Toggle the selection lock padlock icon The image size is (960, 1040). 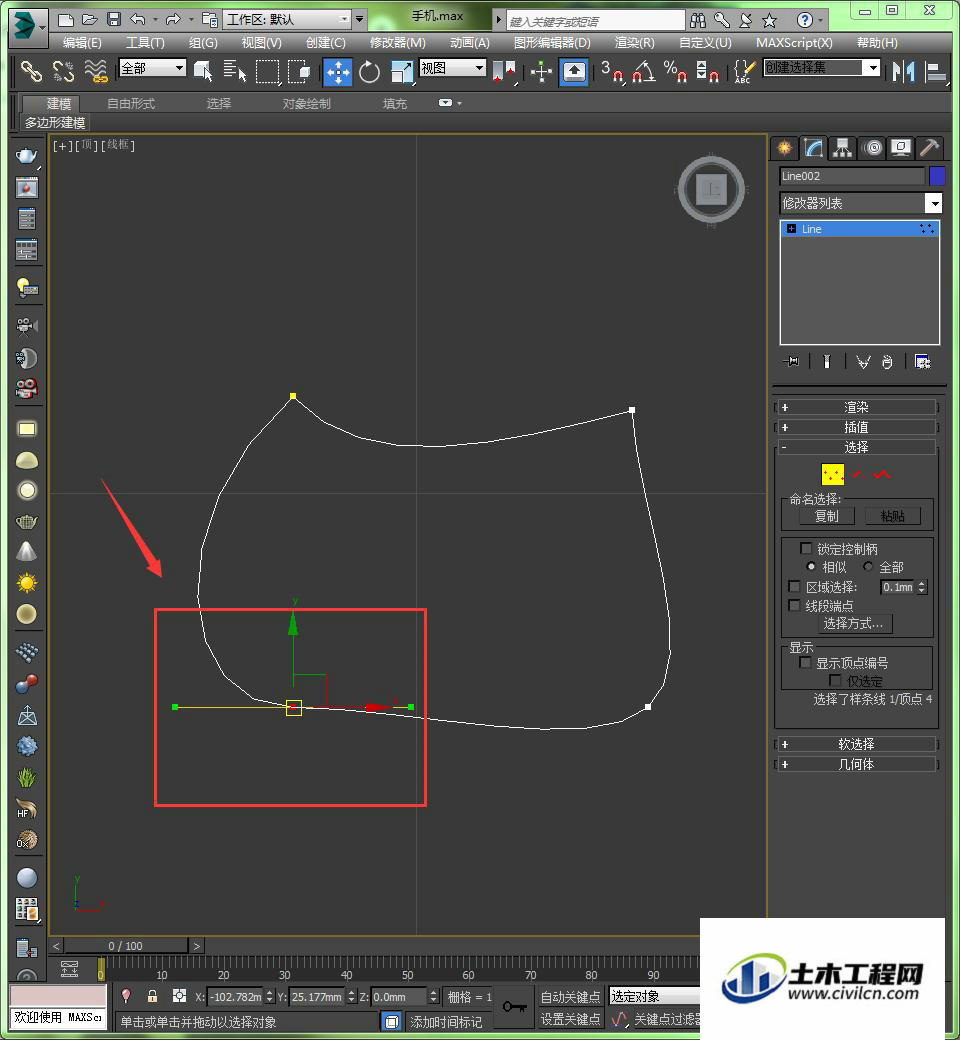click(153, 996)
